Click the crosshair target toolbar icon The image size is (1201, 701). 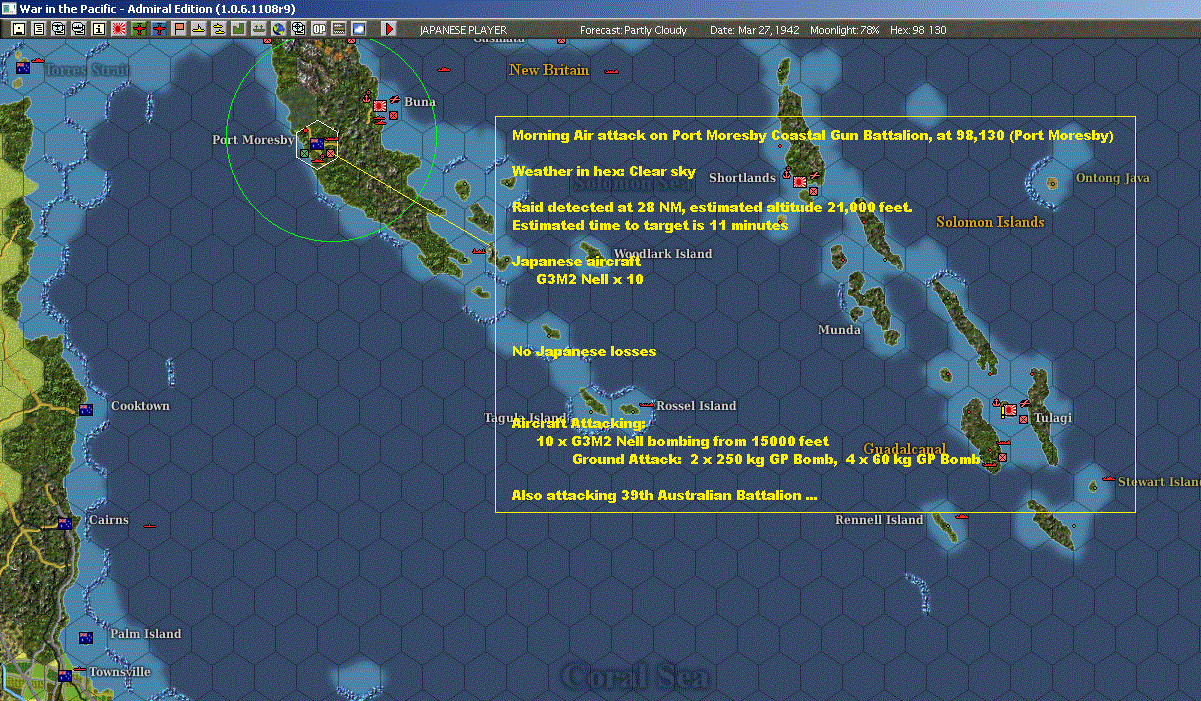(x=298, y=29)
